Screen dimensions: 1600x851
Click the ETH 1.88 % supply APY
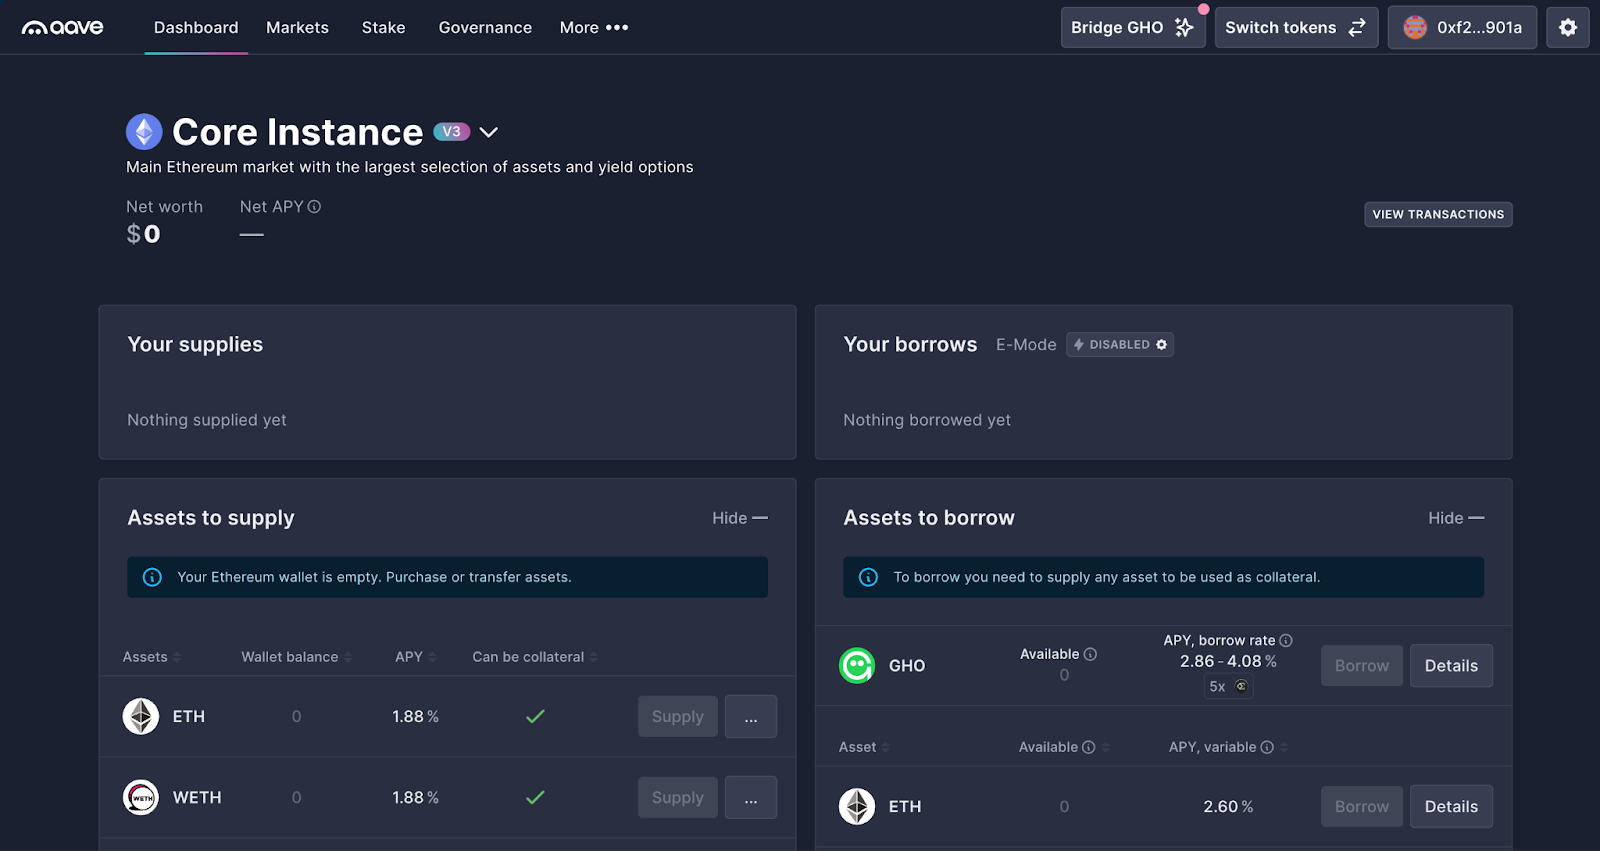coord(415,716)
